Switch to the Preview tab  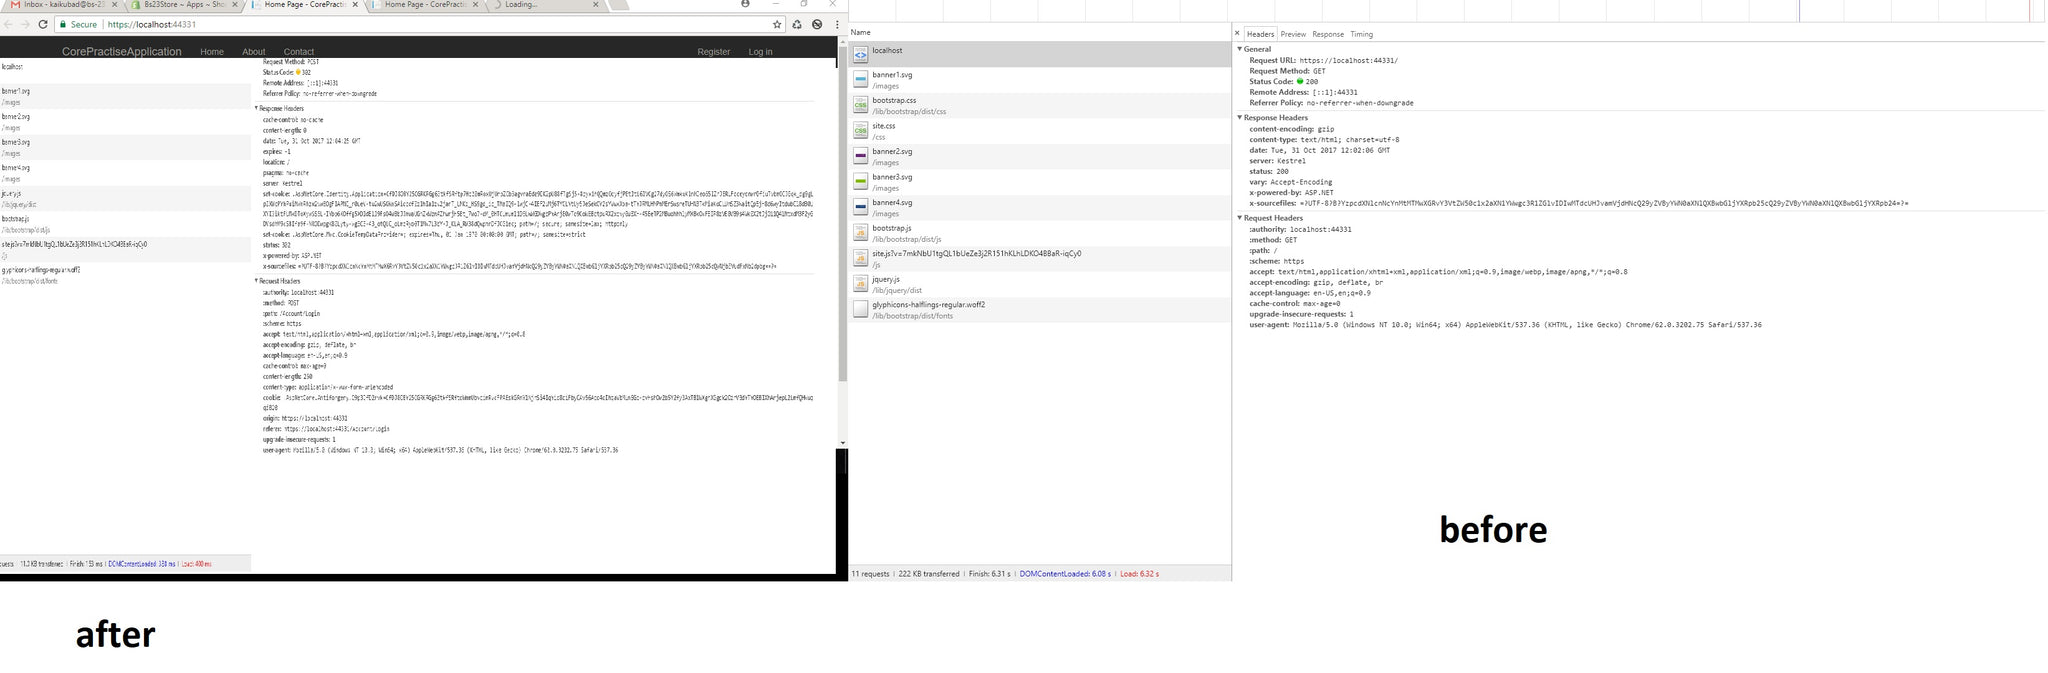pyautogui.click(x=1293, y=34)
